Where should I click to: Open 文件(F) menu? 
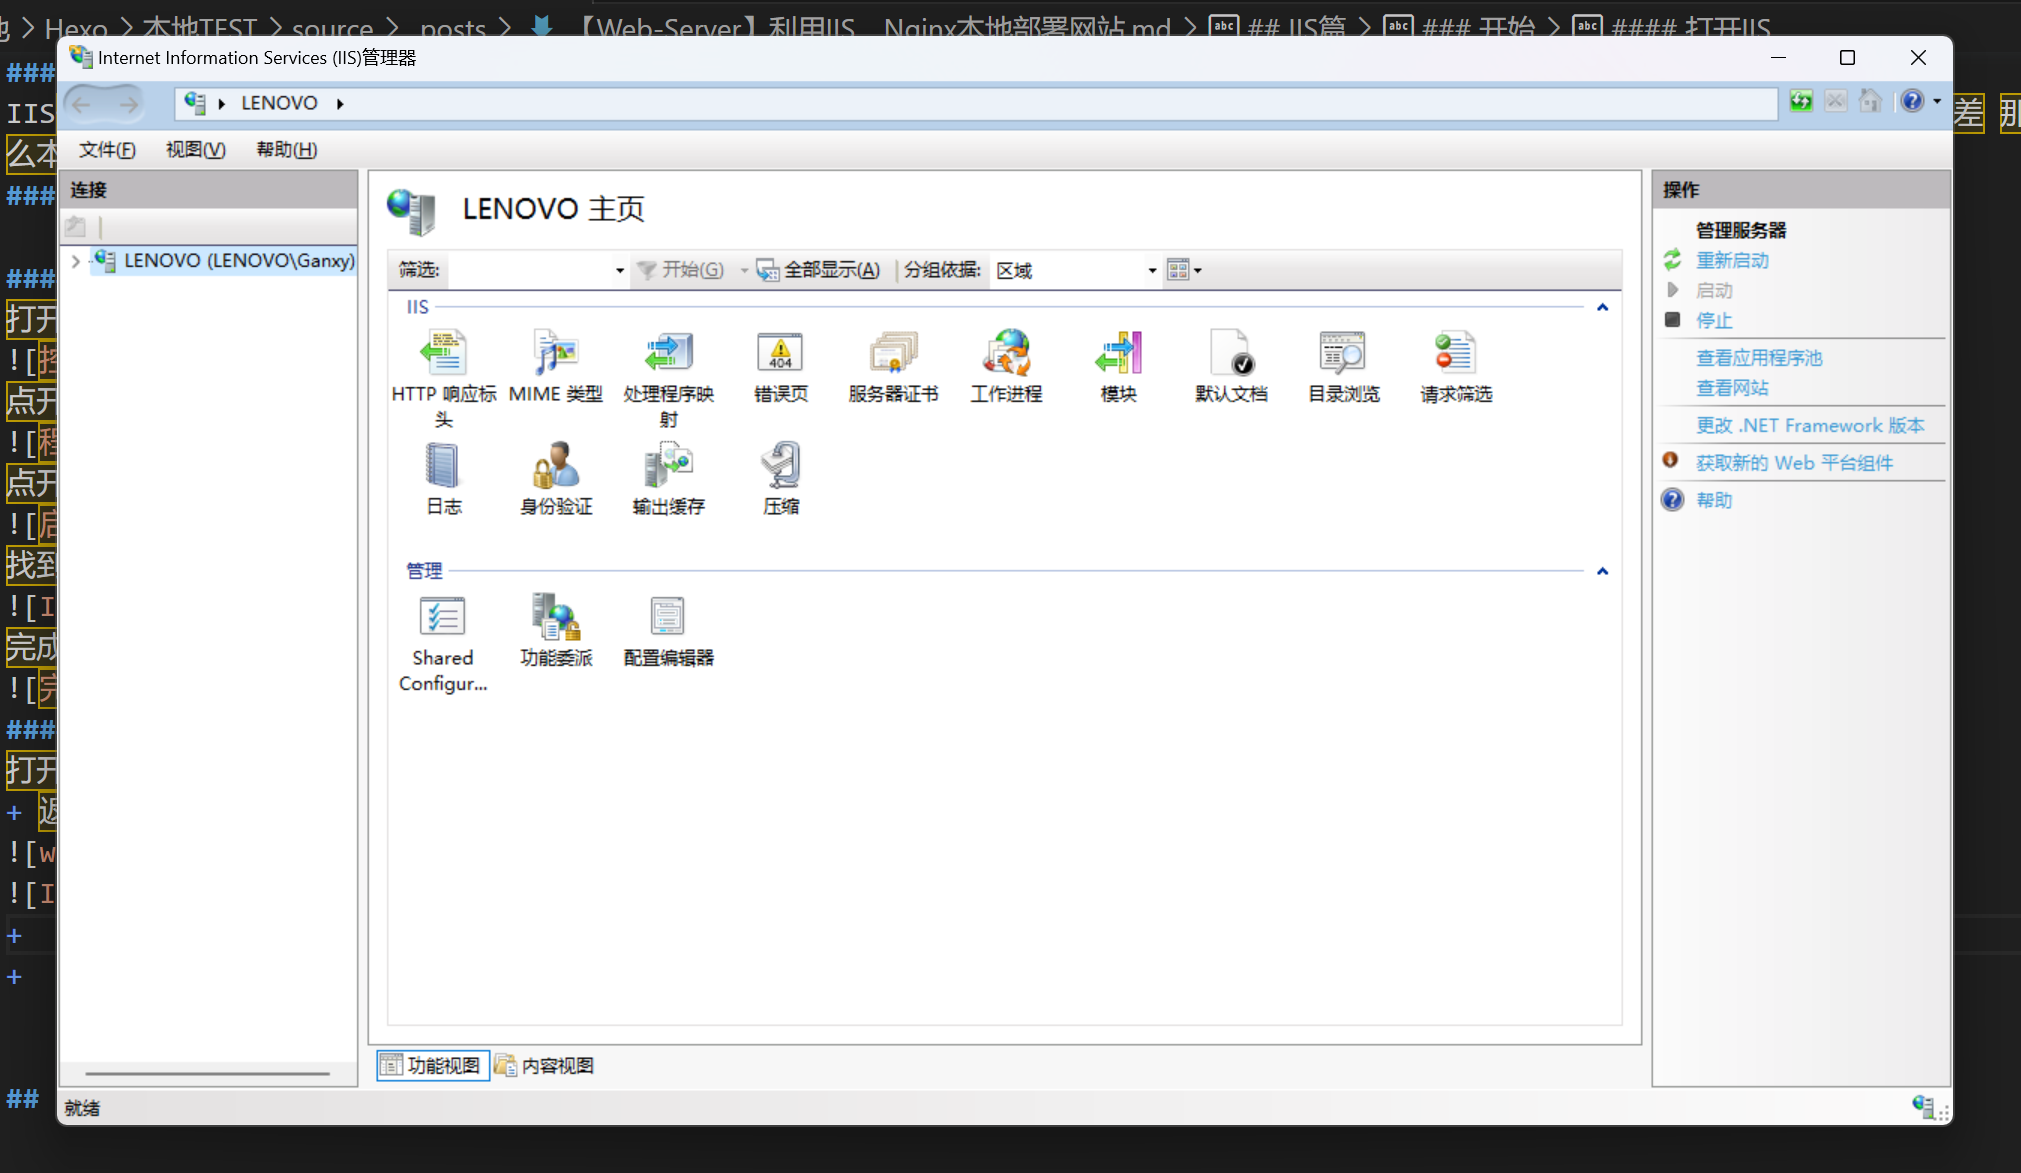[107, 150]
